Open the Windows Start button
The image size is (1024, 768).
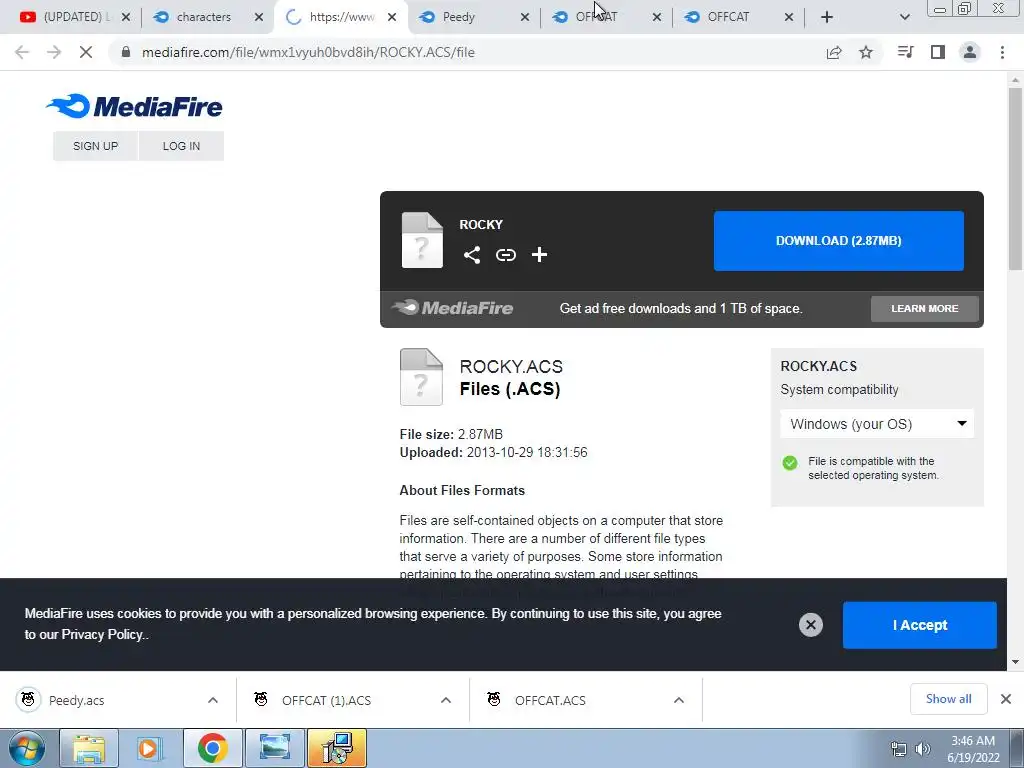(x=27, y=748)
